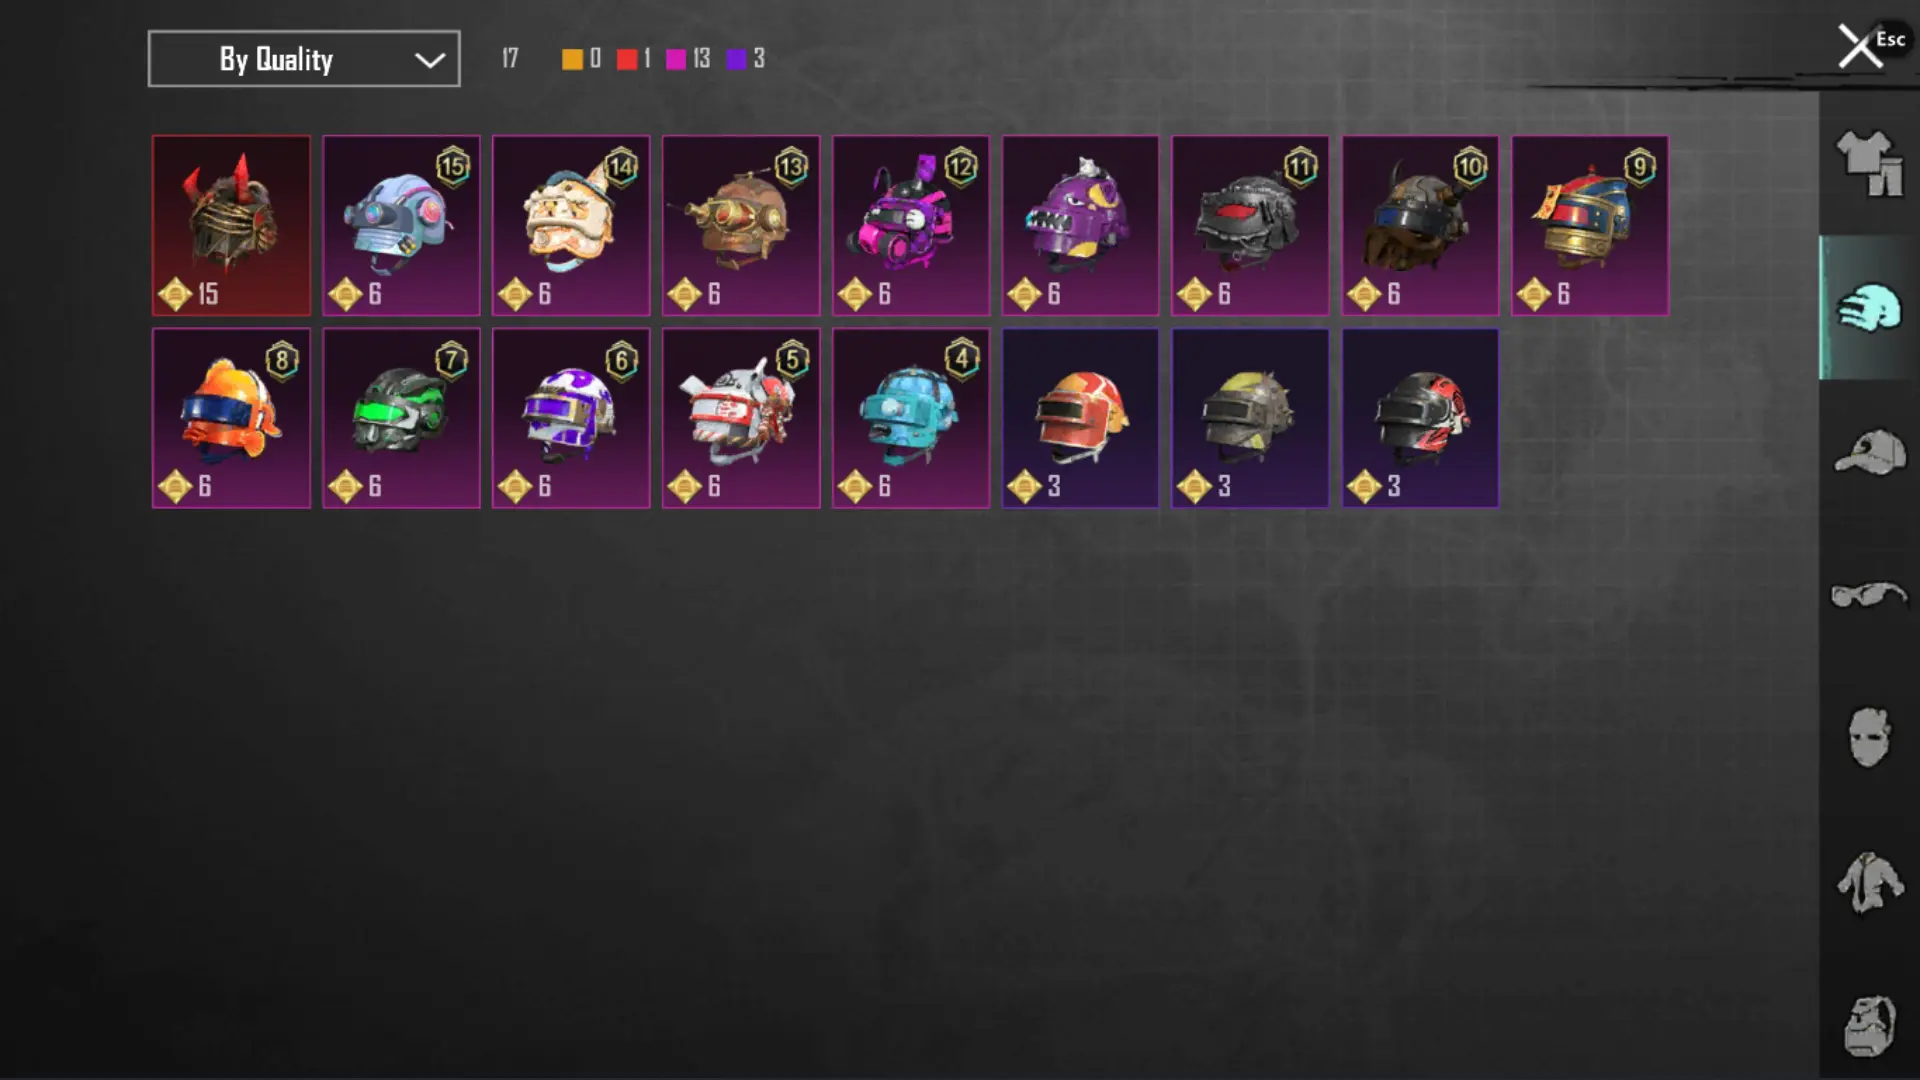Click the chevron arrow in sort box

tap(430, 60)
